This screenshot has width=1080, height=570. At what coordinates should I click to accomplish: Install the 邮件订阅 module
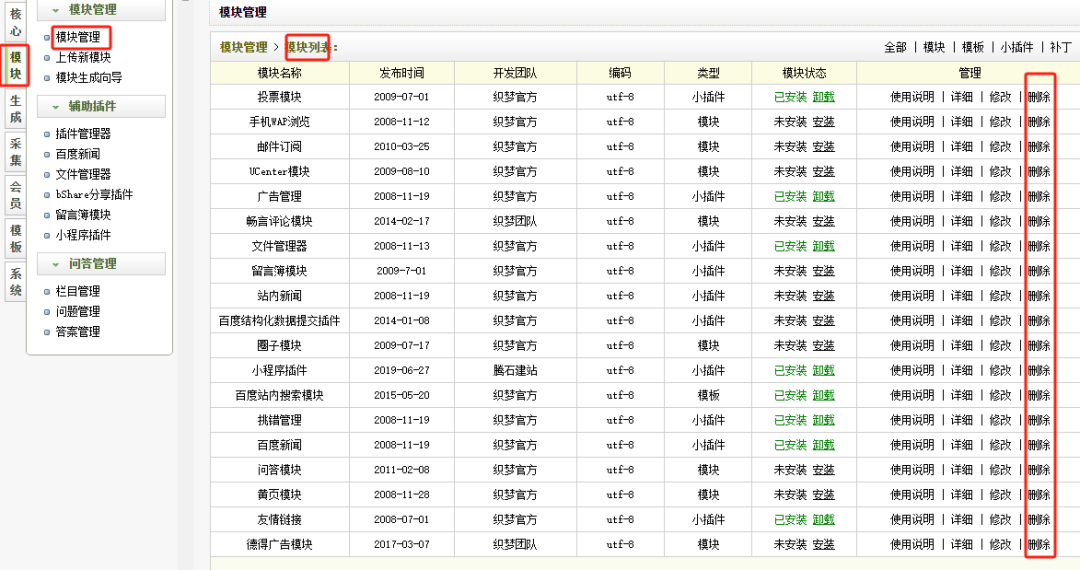click(824, 147)
